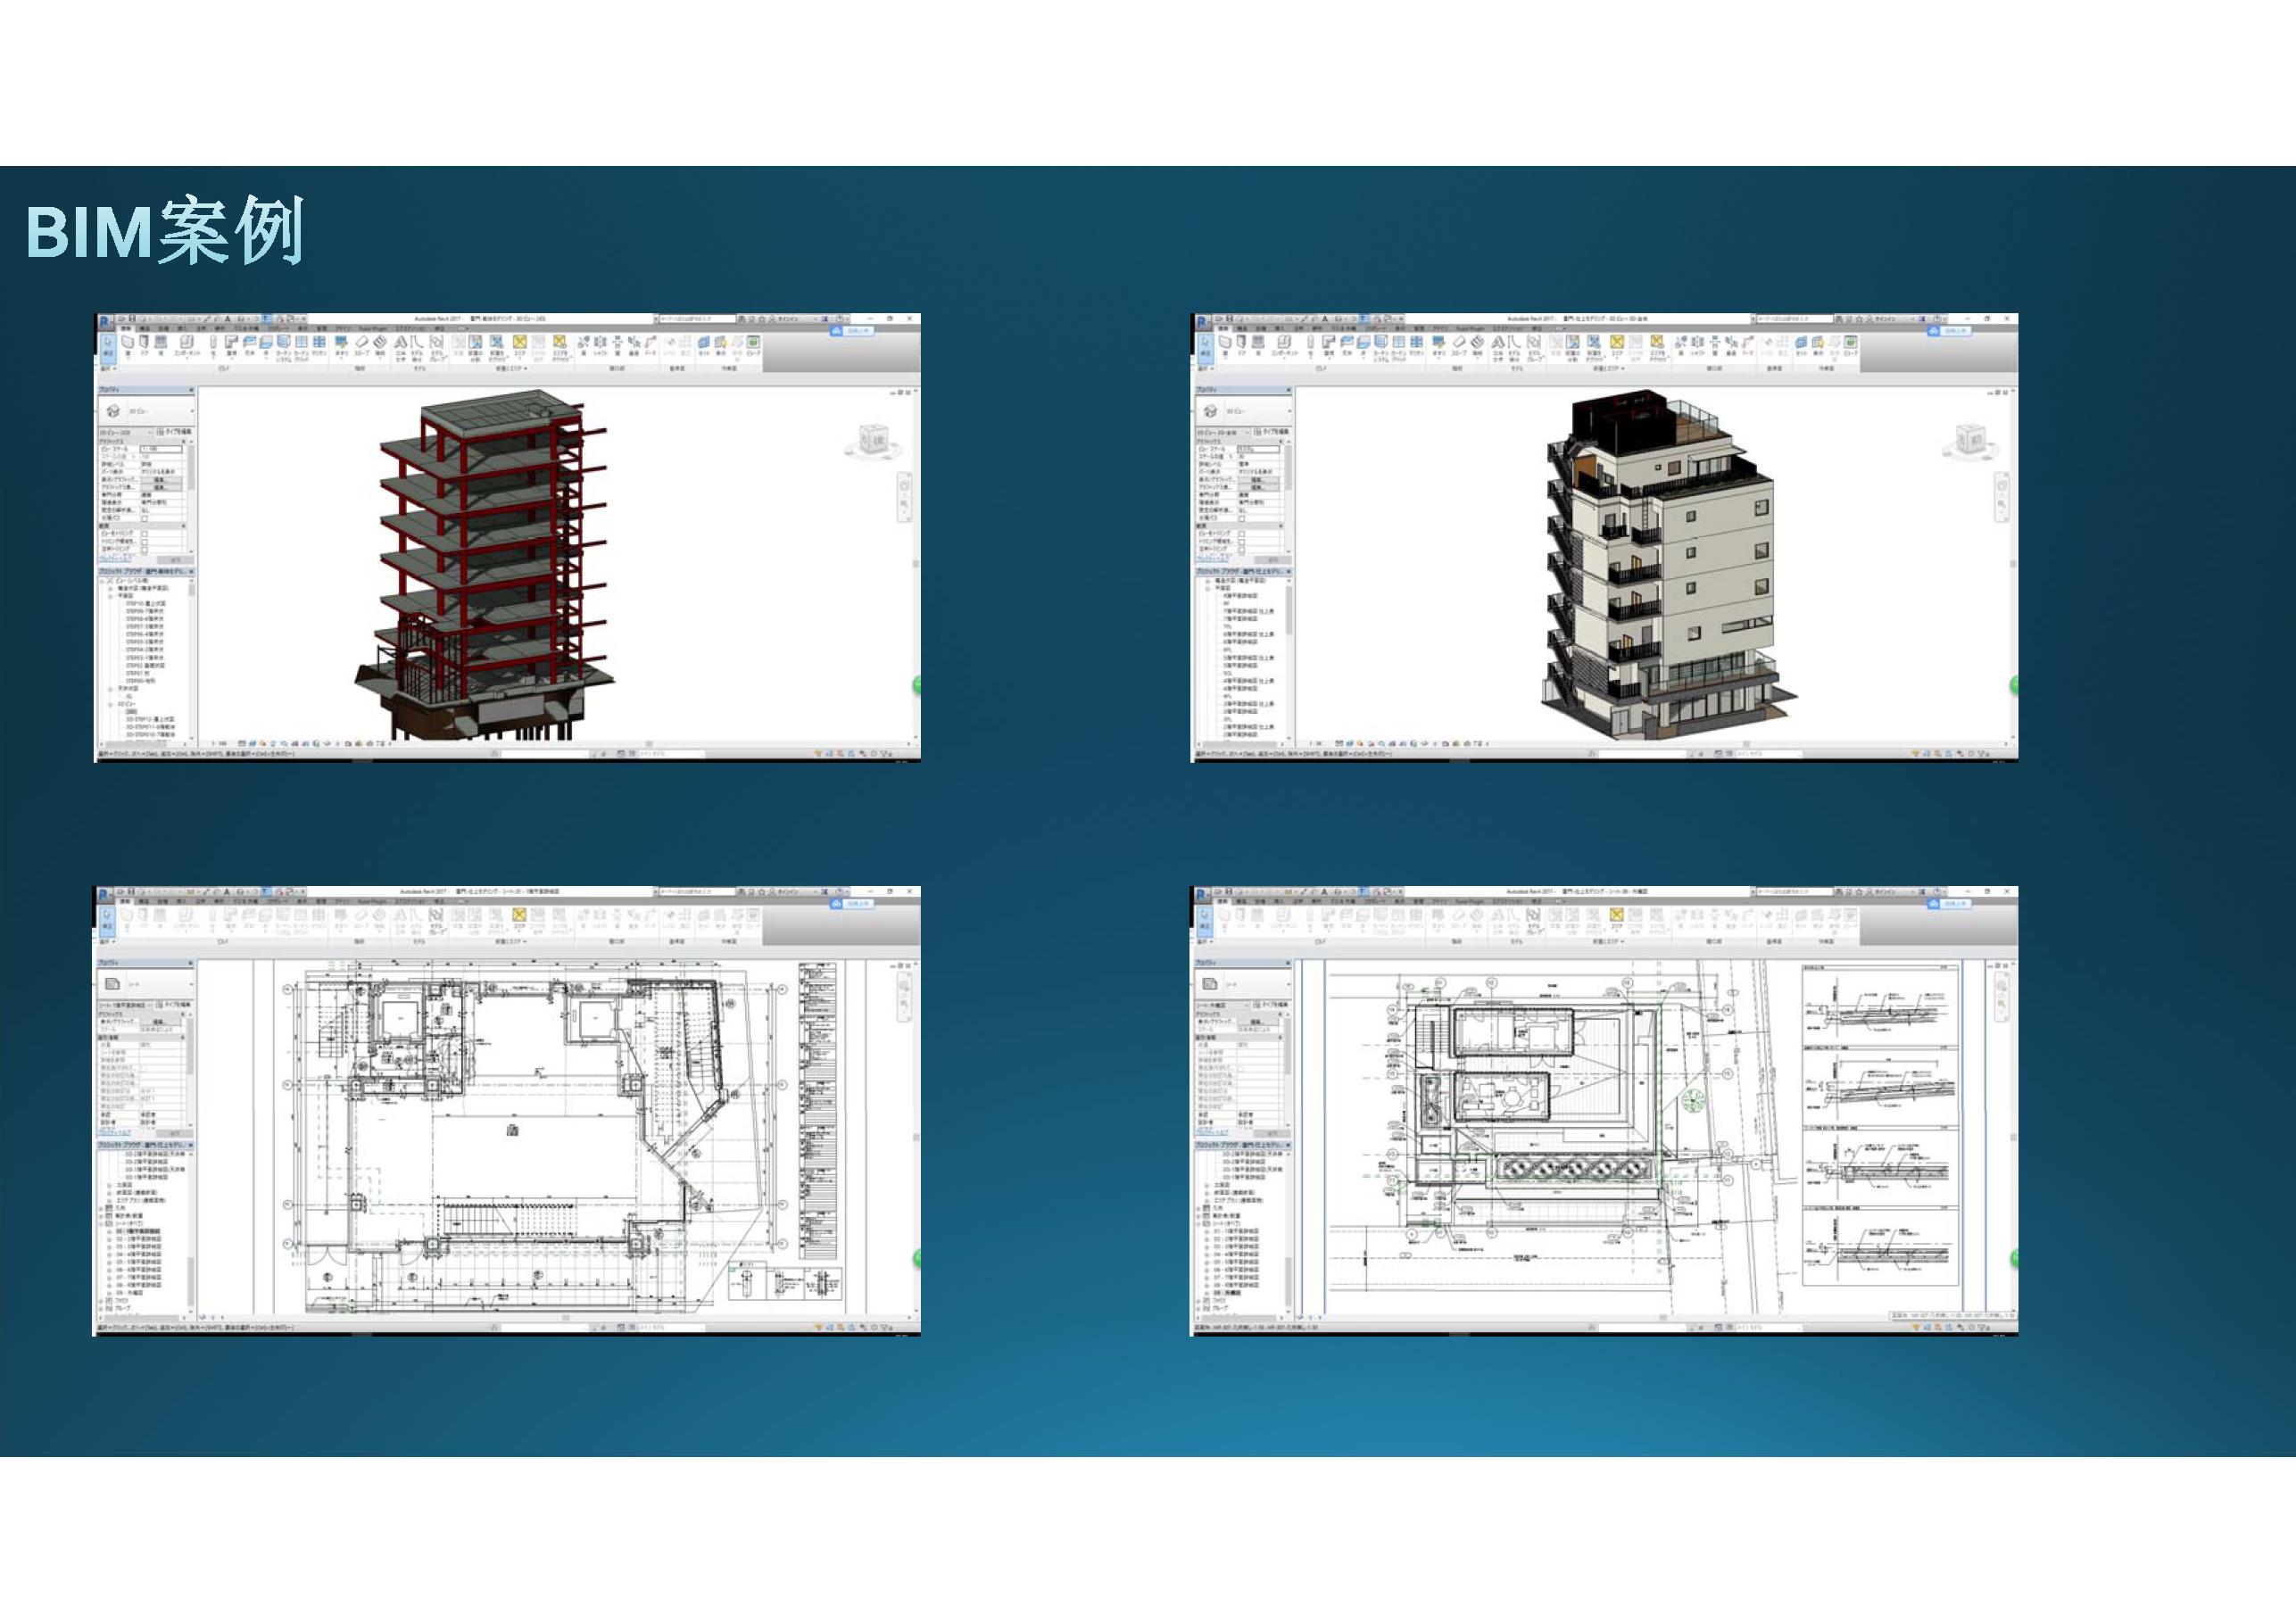Click the ViewCube in the red steel-frame 3D view
This screenshot has width=2296, height=1623.
point(874,440)
